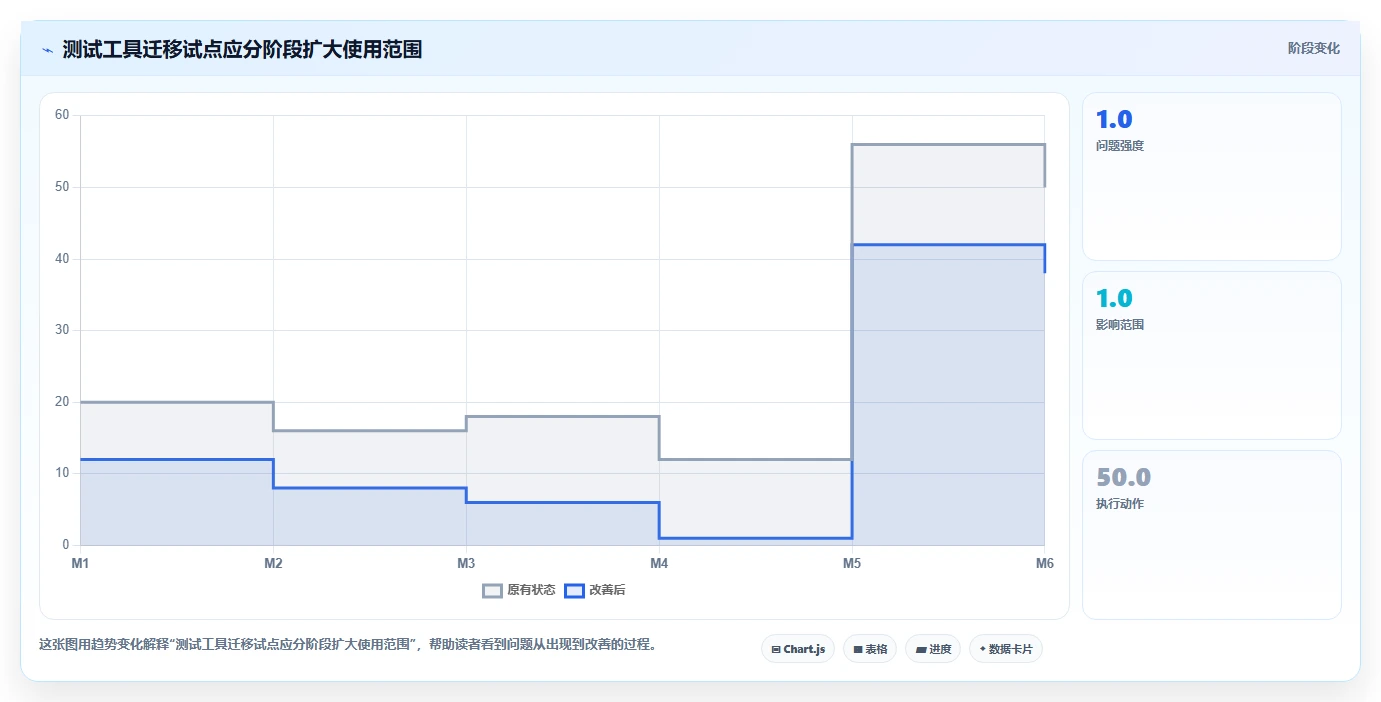This screenshot has width=1381, height=702.
Task: Click the 20 y-axis label
Action: click(x=62, y=402)
